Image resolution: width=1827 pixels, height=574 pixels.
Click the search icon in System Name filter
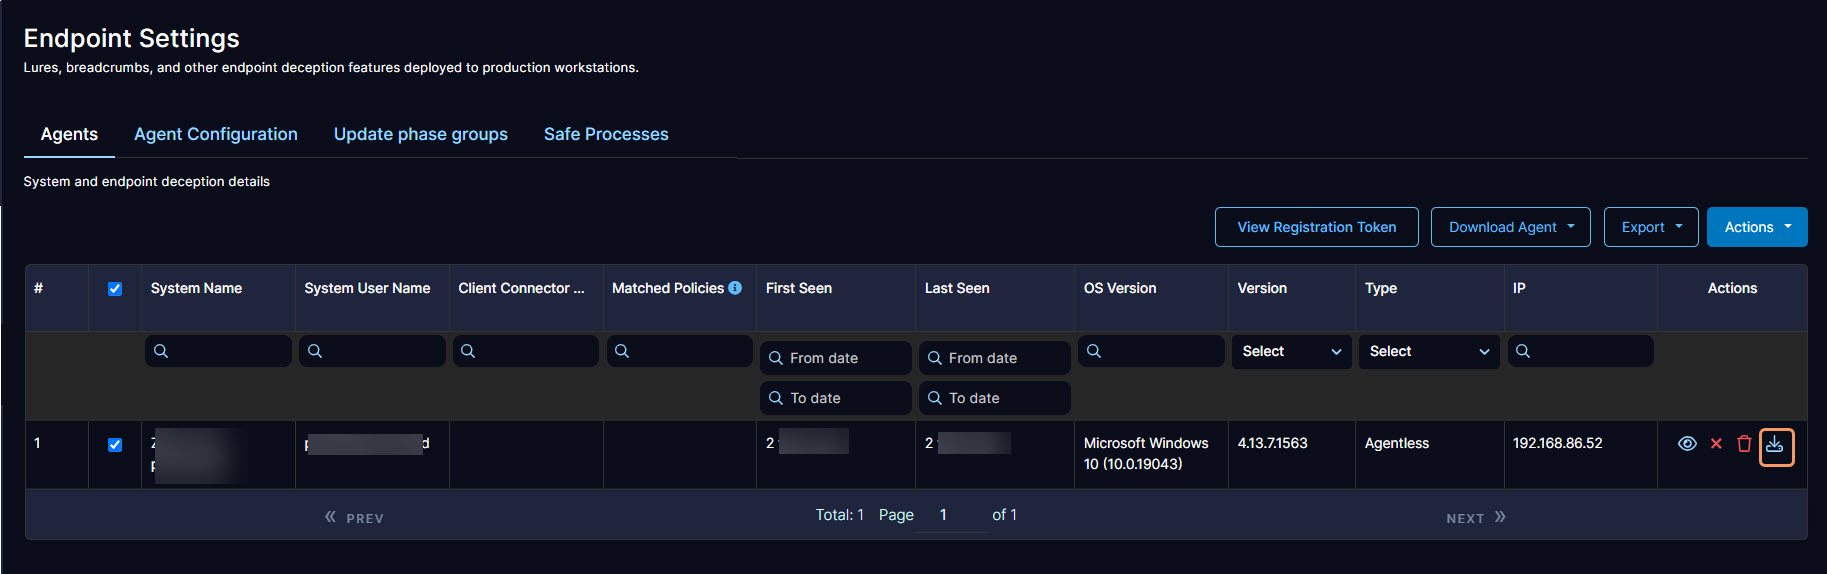pyautogui.click(x=161, y=351)
